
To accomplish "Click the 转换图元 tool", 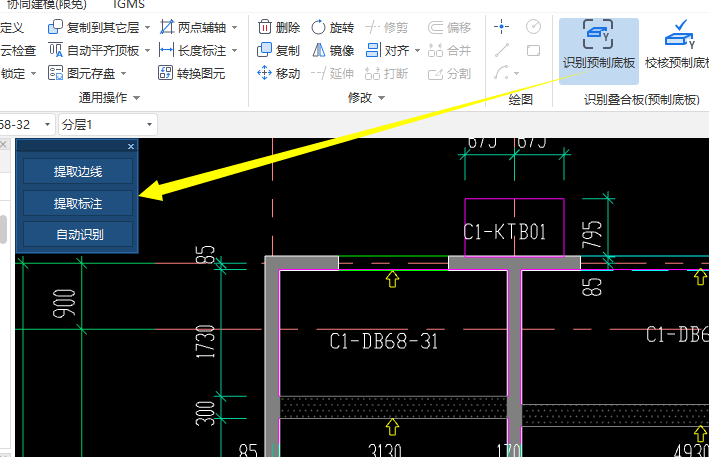I will tap(192, 73).
